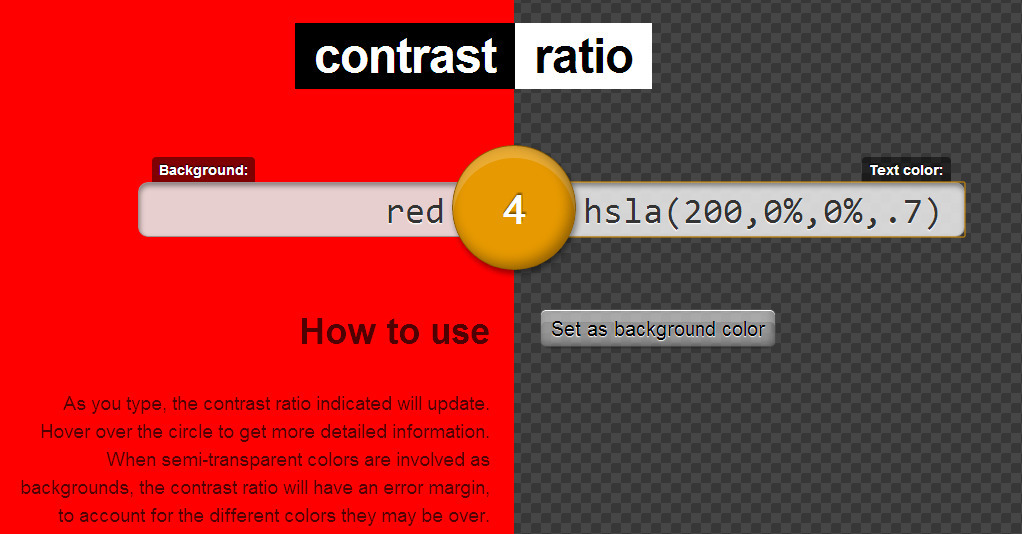Click the "ratio" word in the logo
Screen dimensions: 1022x534
(x=583, y=56)
